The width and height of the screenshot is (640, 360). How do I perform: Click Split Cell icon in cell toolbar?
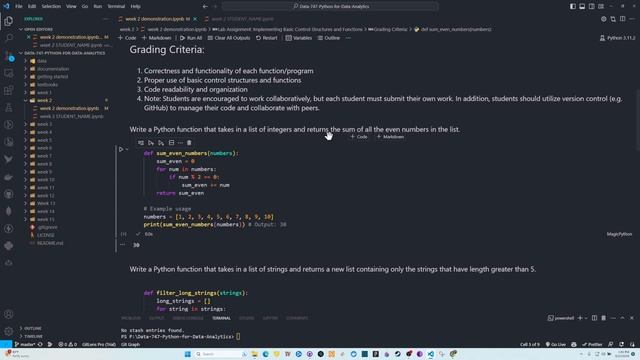point(171,143)
